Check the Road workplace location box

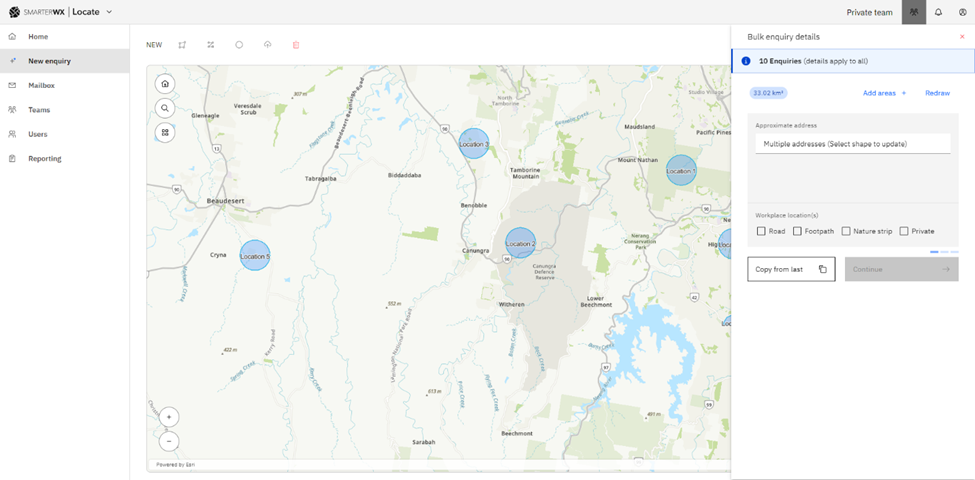click(762, 231)
